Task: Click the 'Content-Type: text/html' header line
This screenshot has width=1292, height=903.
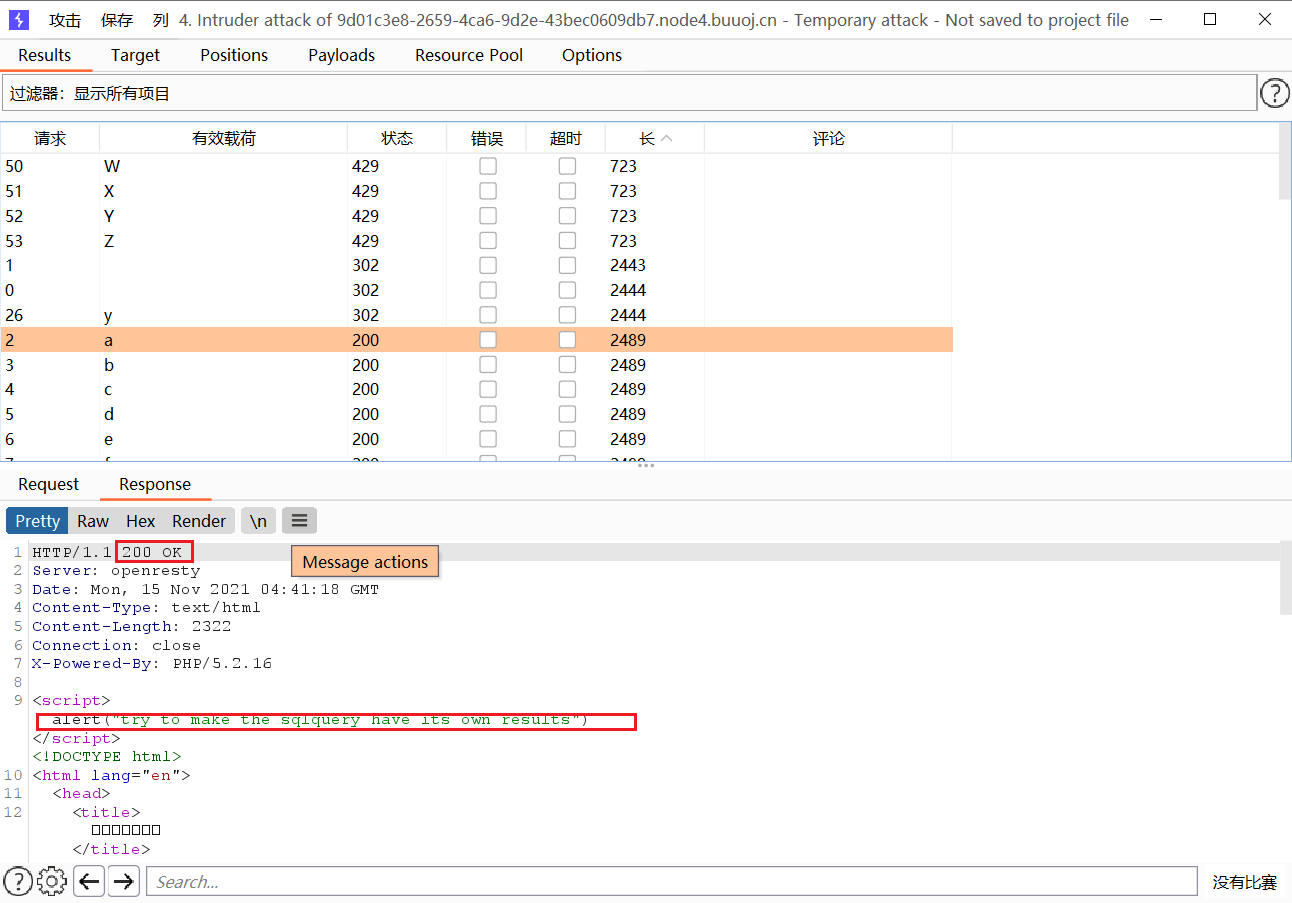Action: tap(146, 607)
